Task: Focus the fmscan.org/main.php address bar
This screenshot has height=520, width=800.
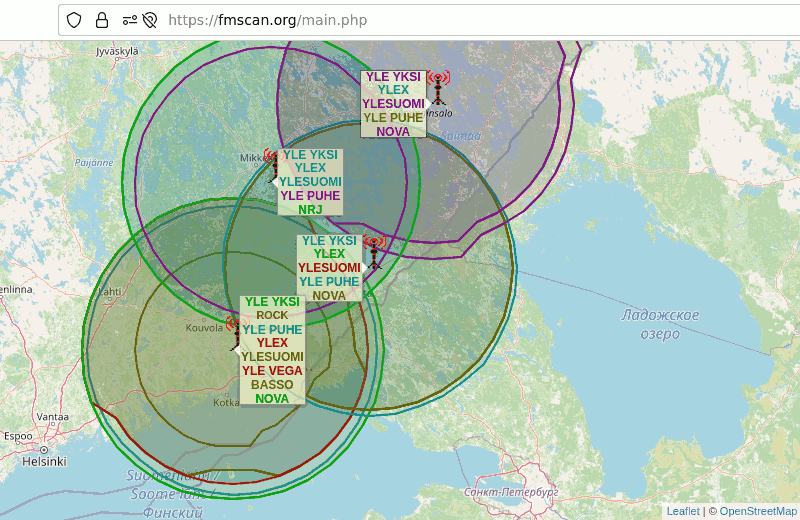Action: 429,20
